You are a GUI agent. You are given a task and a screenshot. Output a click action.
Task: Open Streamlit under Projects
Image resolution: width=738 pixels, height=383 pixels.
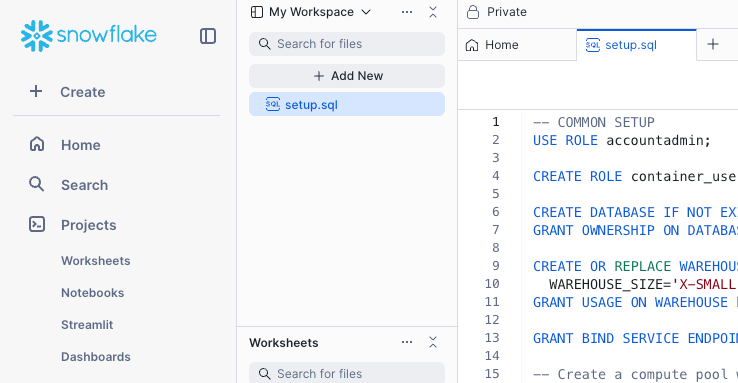click(x=87, y=325)
